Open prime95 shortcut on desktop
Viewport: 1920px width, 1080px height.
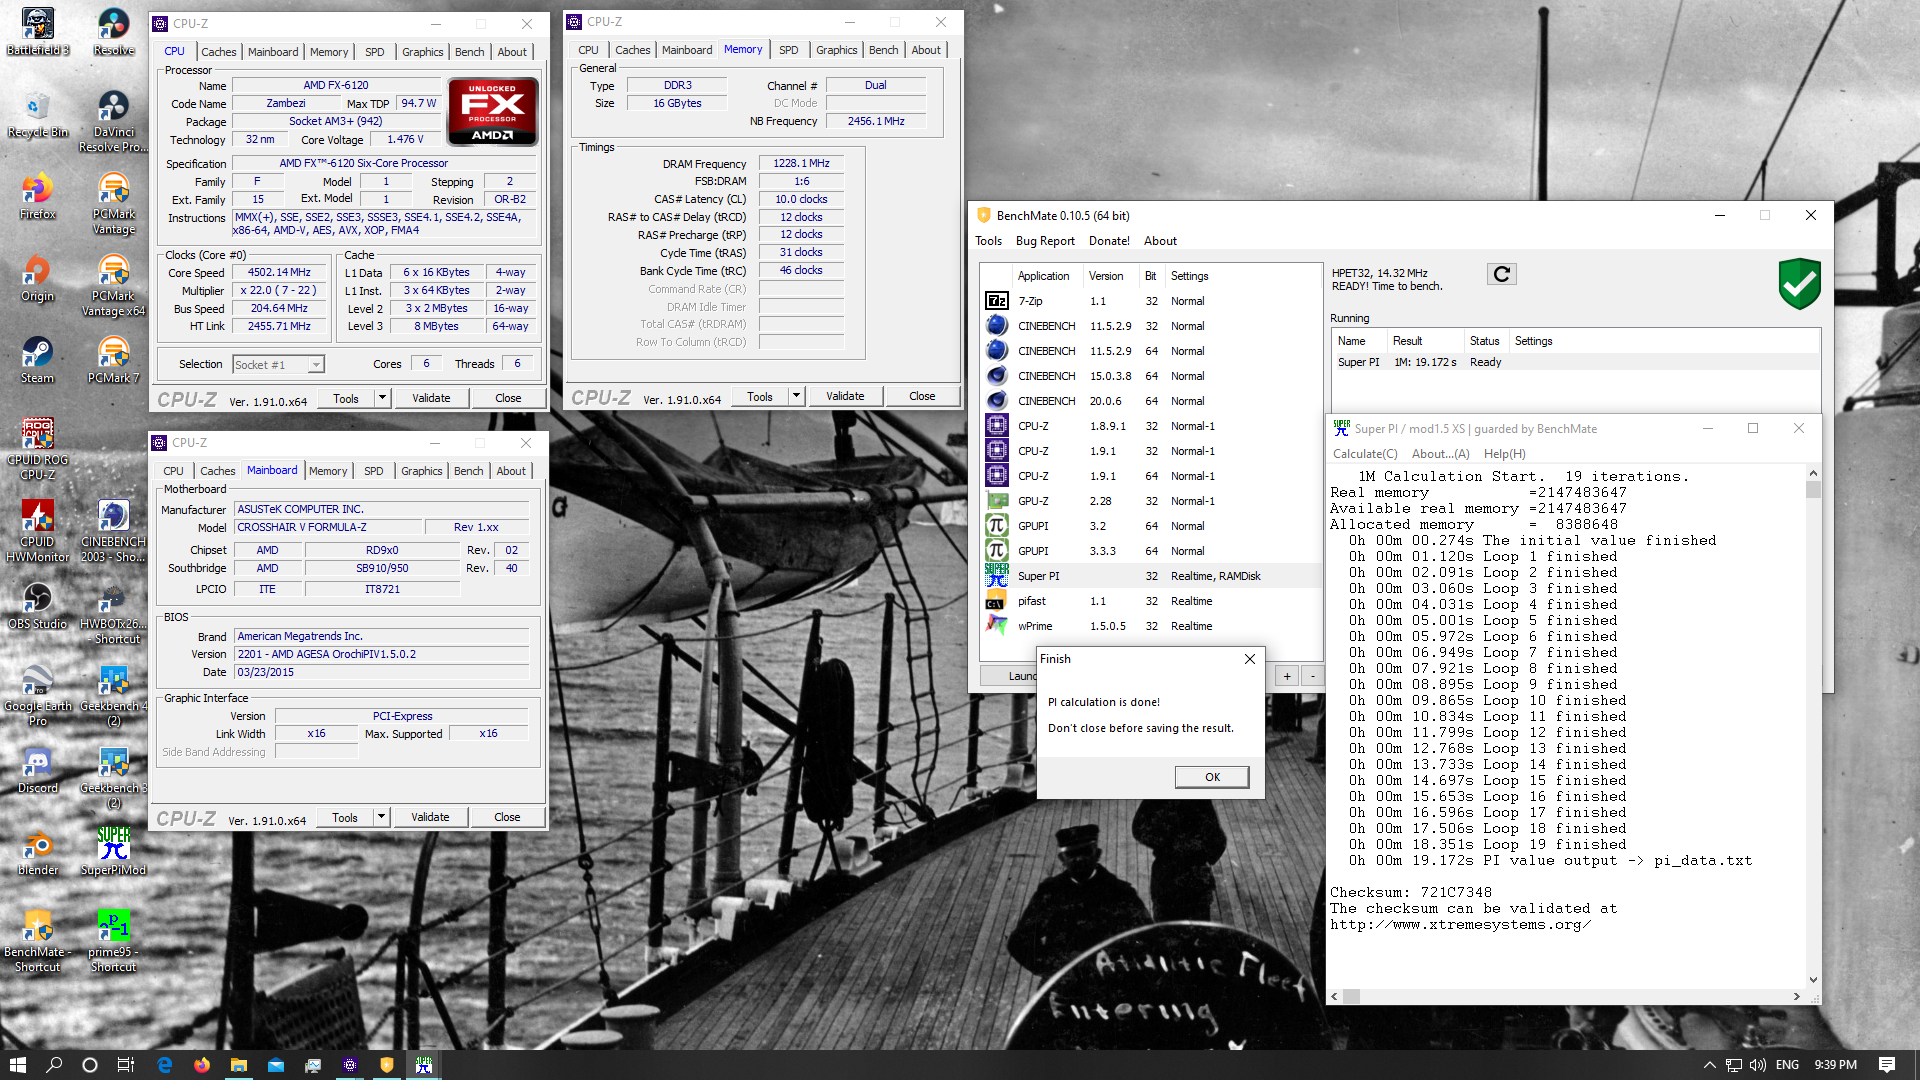click(113, 940)
